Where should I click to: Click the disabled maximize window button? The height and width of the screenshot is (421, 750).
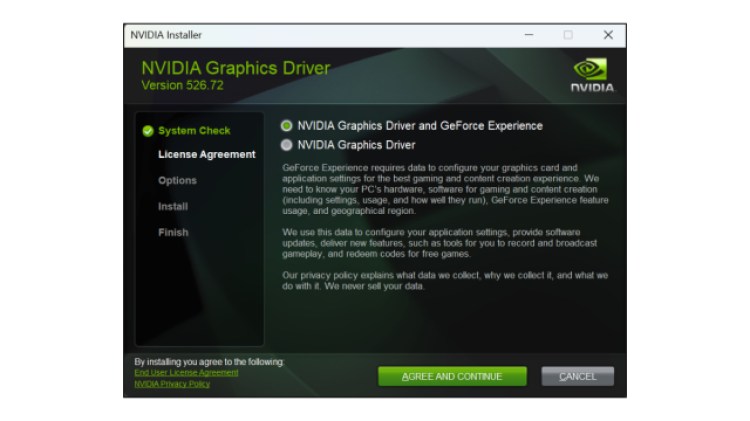point(568,35)
